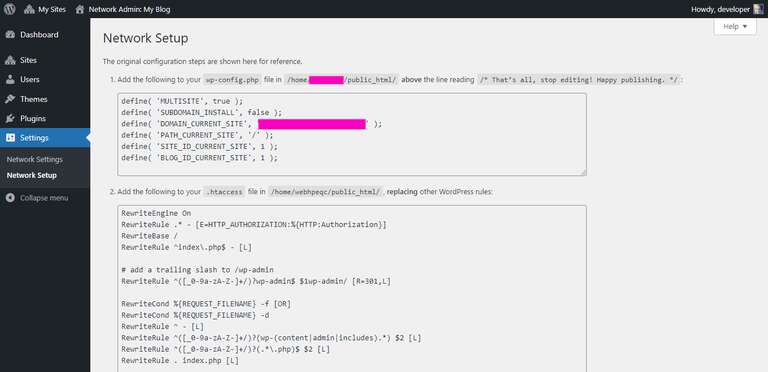Click the Plugins plug icon
The height and width of the screenshot is (372, 768).
tap(10, 118)
